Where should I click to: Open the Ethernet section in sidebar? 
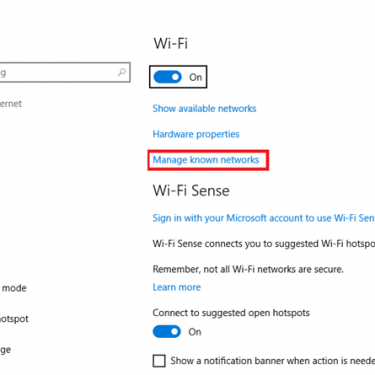point(11,104)
